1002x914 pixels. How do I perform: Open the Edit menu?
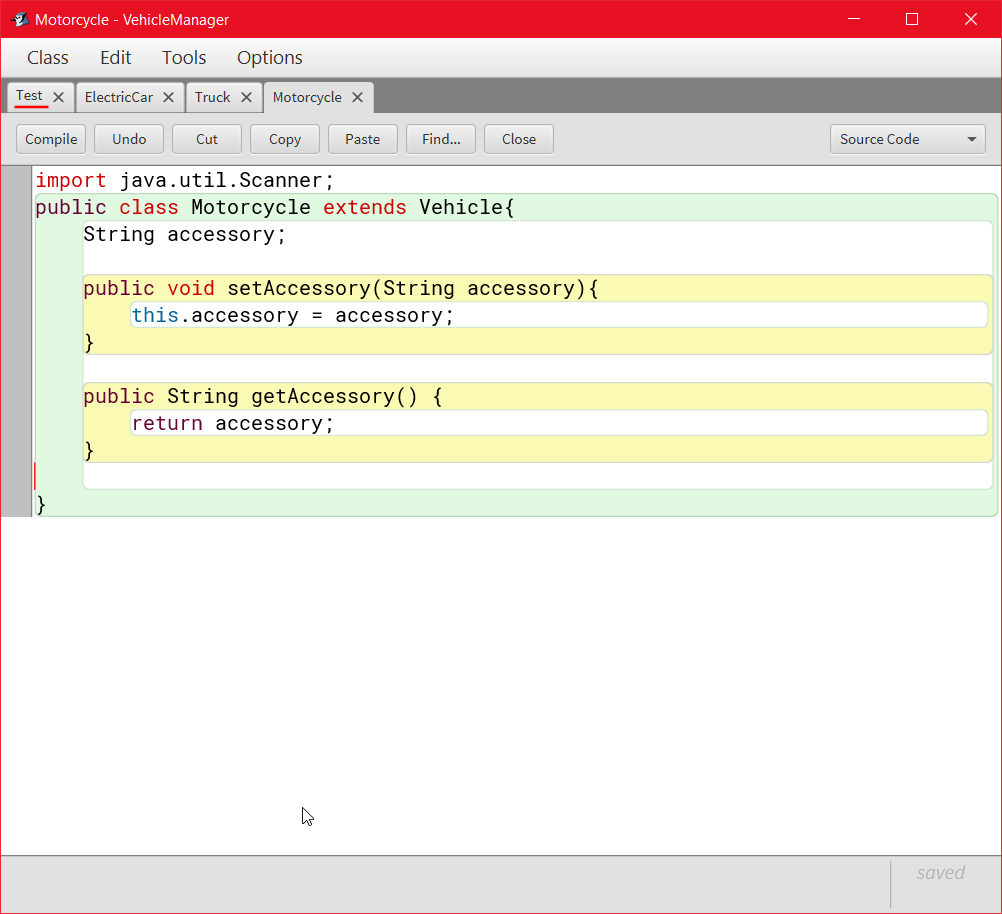click(116, 57)
